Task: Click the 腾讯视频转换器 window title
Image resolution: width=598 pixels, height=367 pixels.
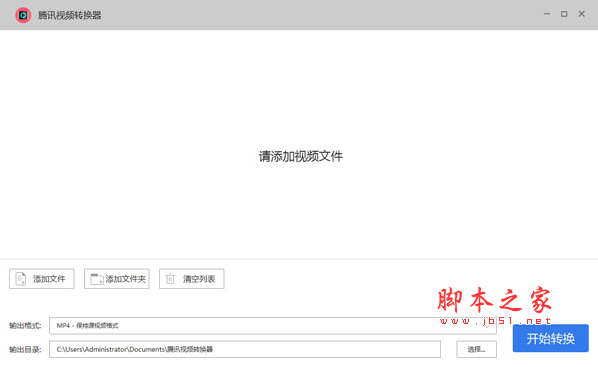Action: pos(69,15)
